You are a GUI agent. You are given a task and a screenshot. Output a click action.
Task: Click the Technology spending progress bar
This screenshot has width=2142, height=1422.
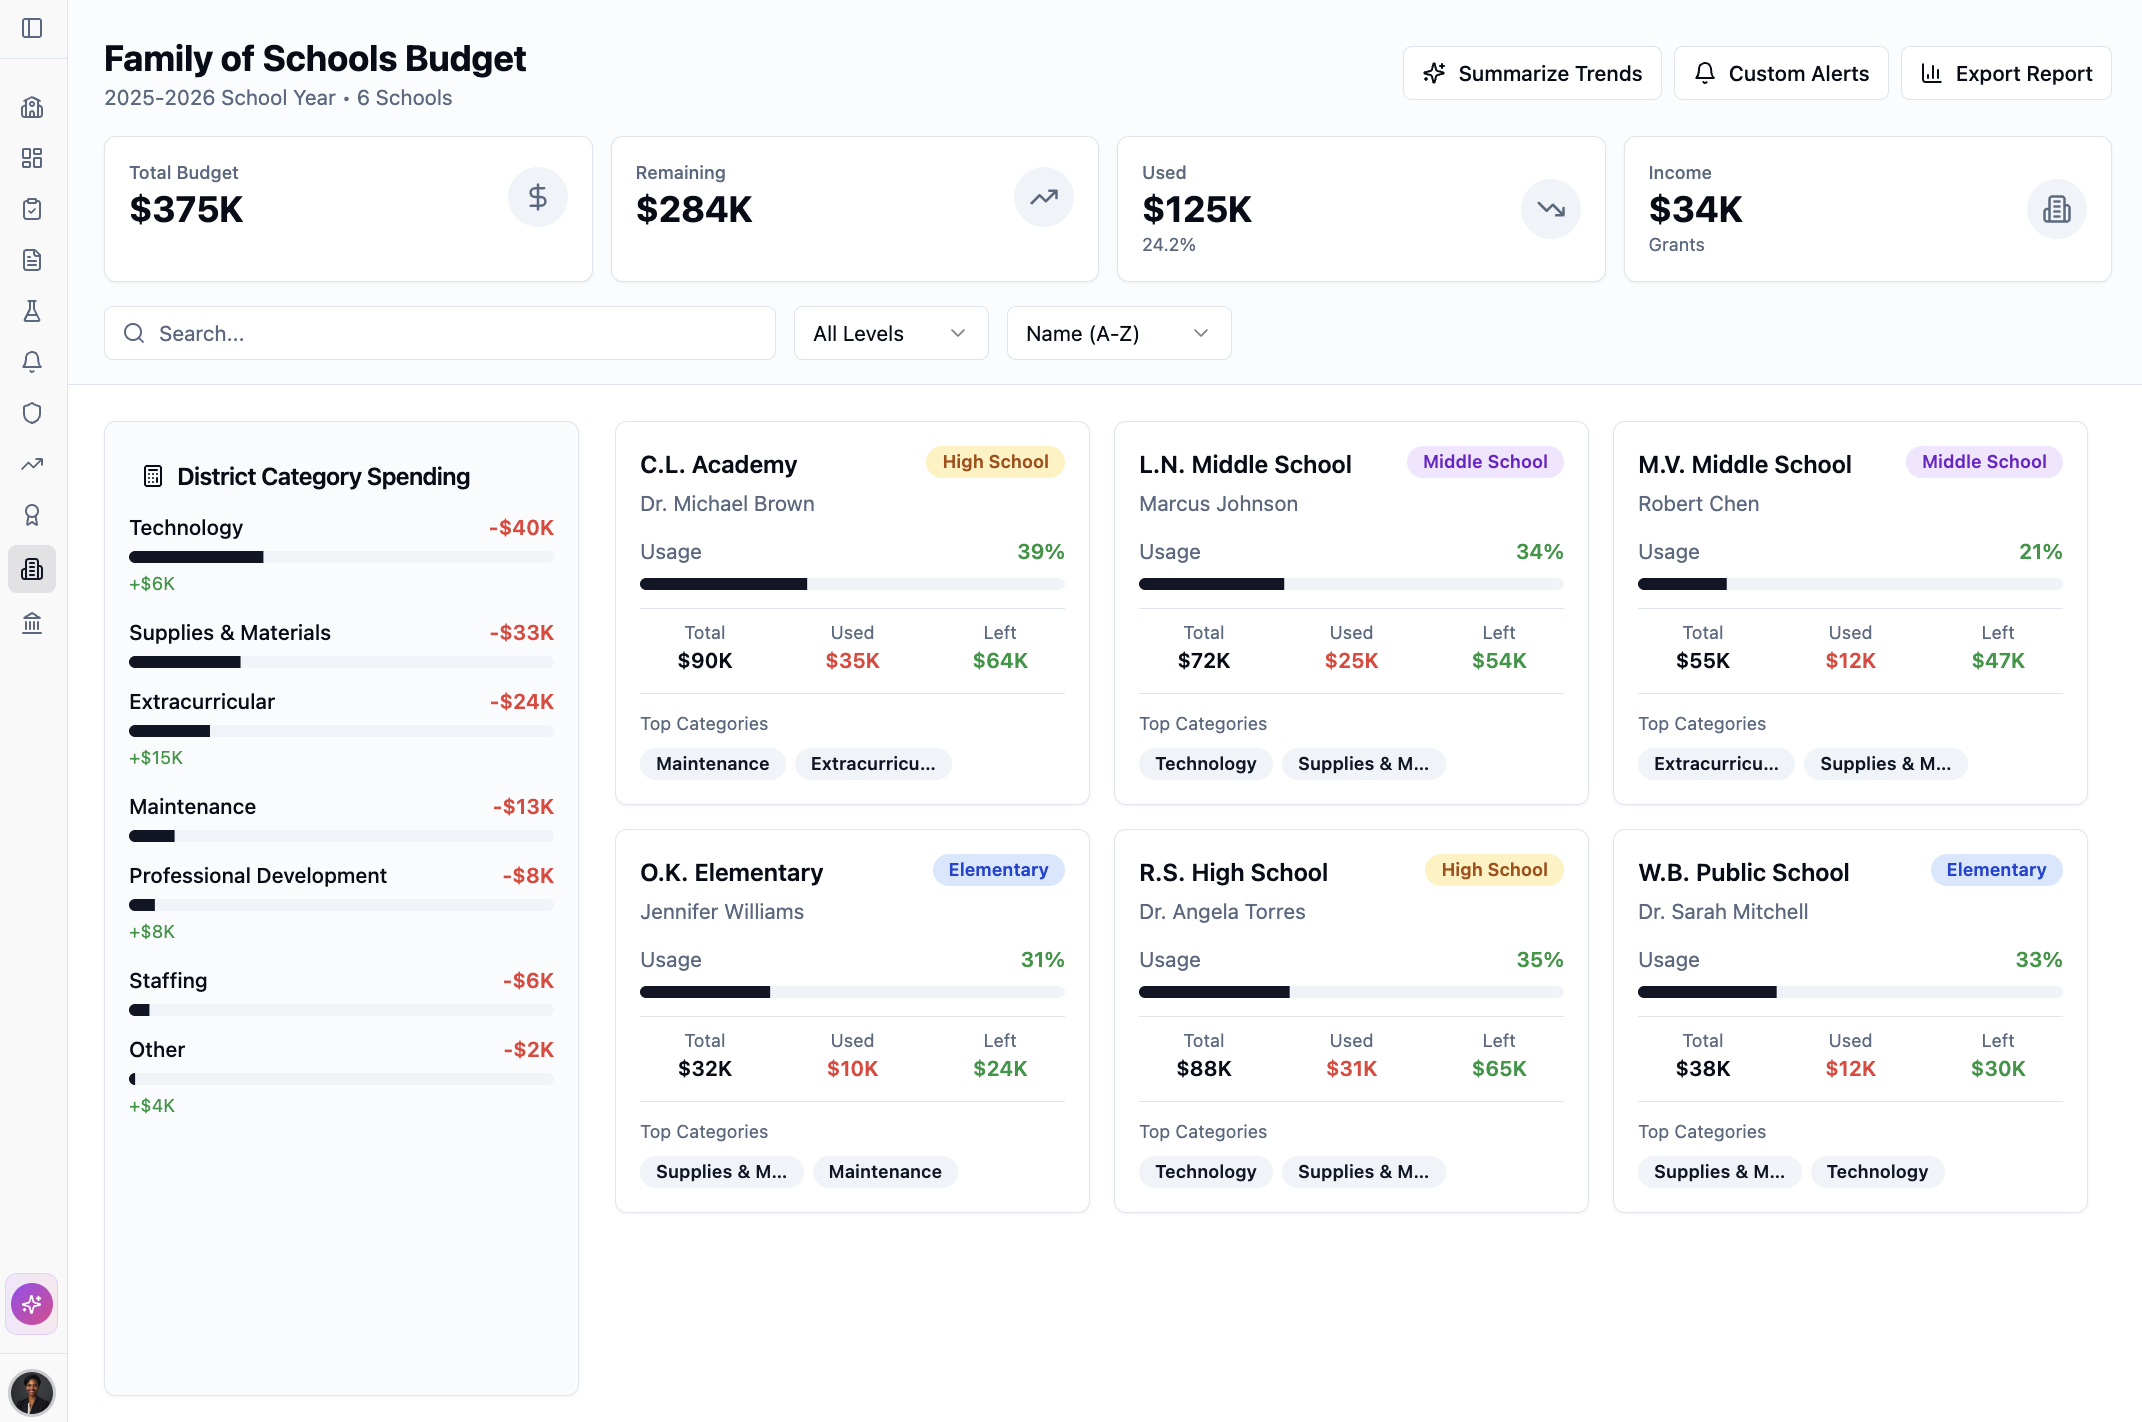click(340, 557)
